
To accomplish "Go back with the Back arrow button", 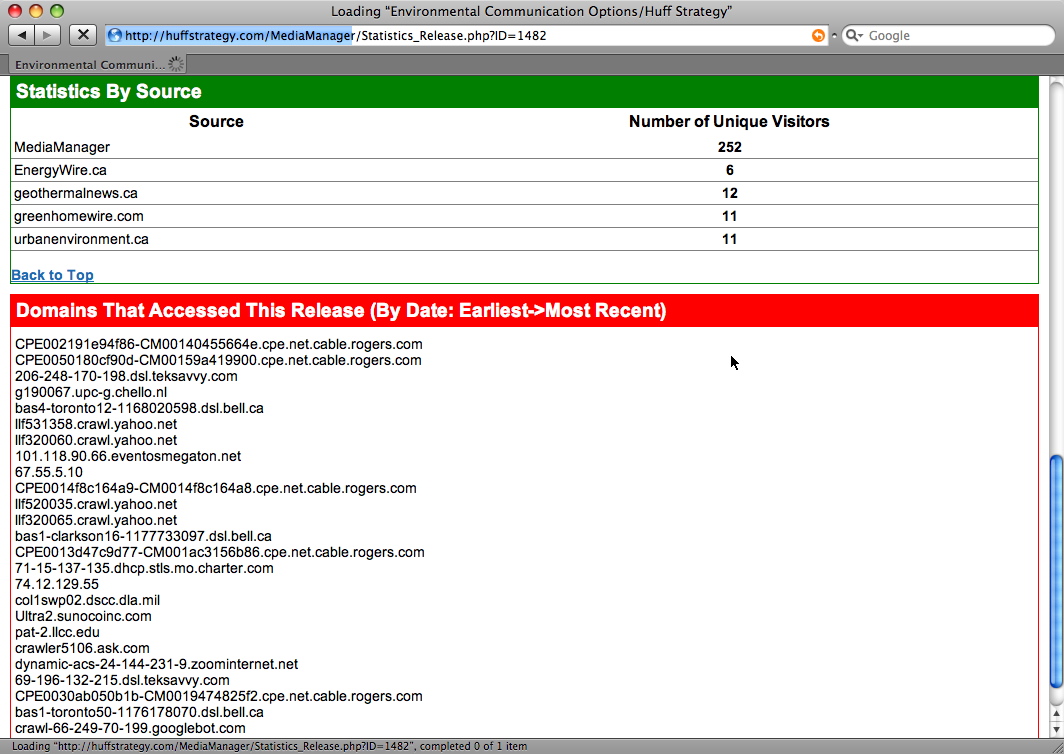I will pyautogui.click(x=22, y=35).
